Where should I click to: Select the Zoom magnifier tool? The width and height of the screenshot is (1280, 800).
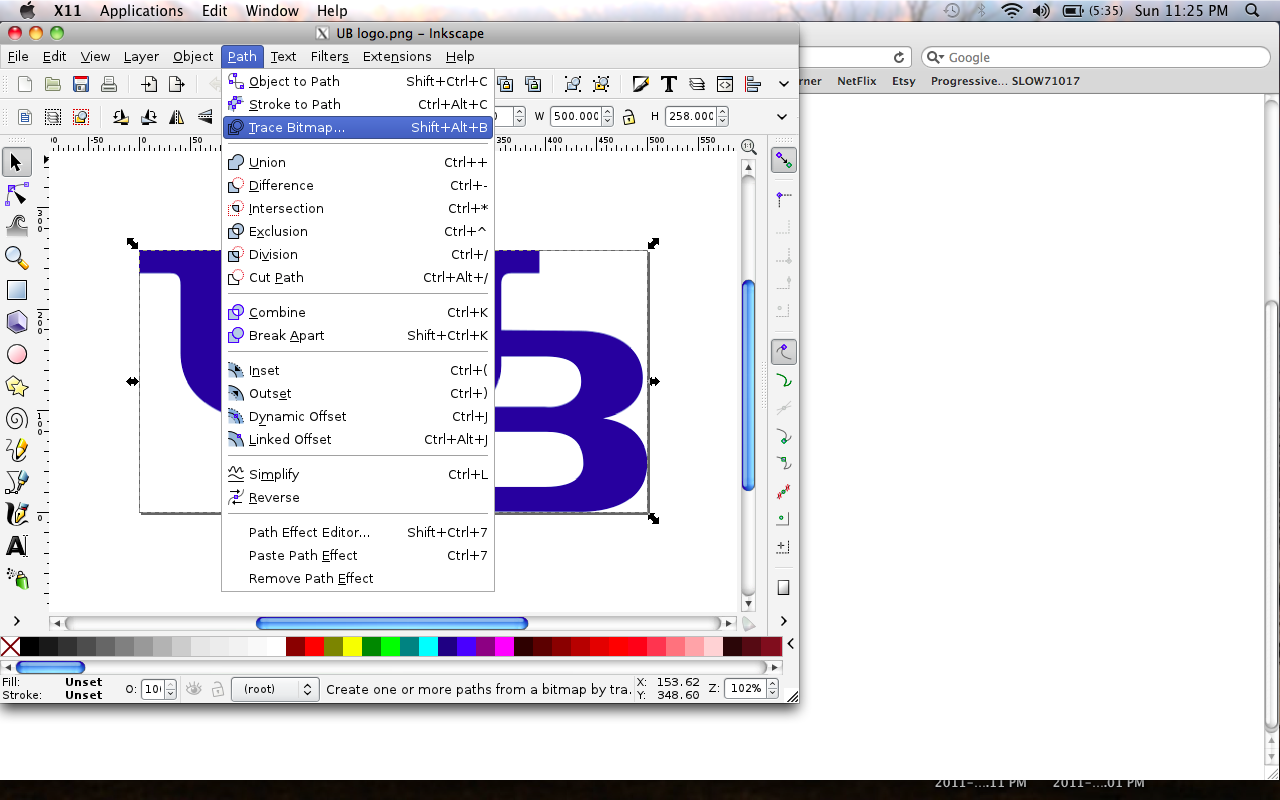click(17, 258)
